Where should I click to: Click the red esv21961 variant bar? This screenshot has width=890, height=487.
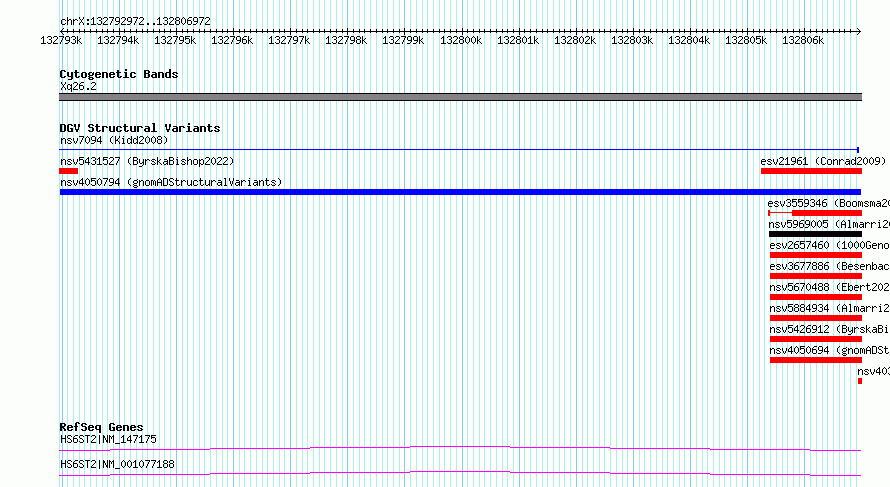(x=811, y=171)
